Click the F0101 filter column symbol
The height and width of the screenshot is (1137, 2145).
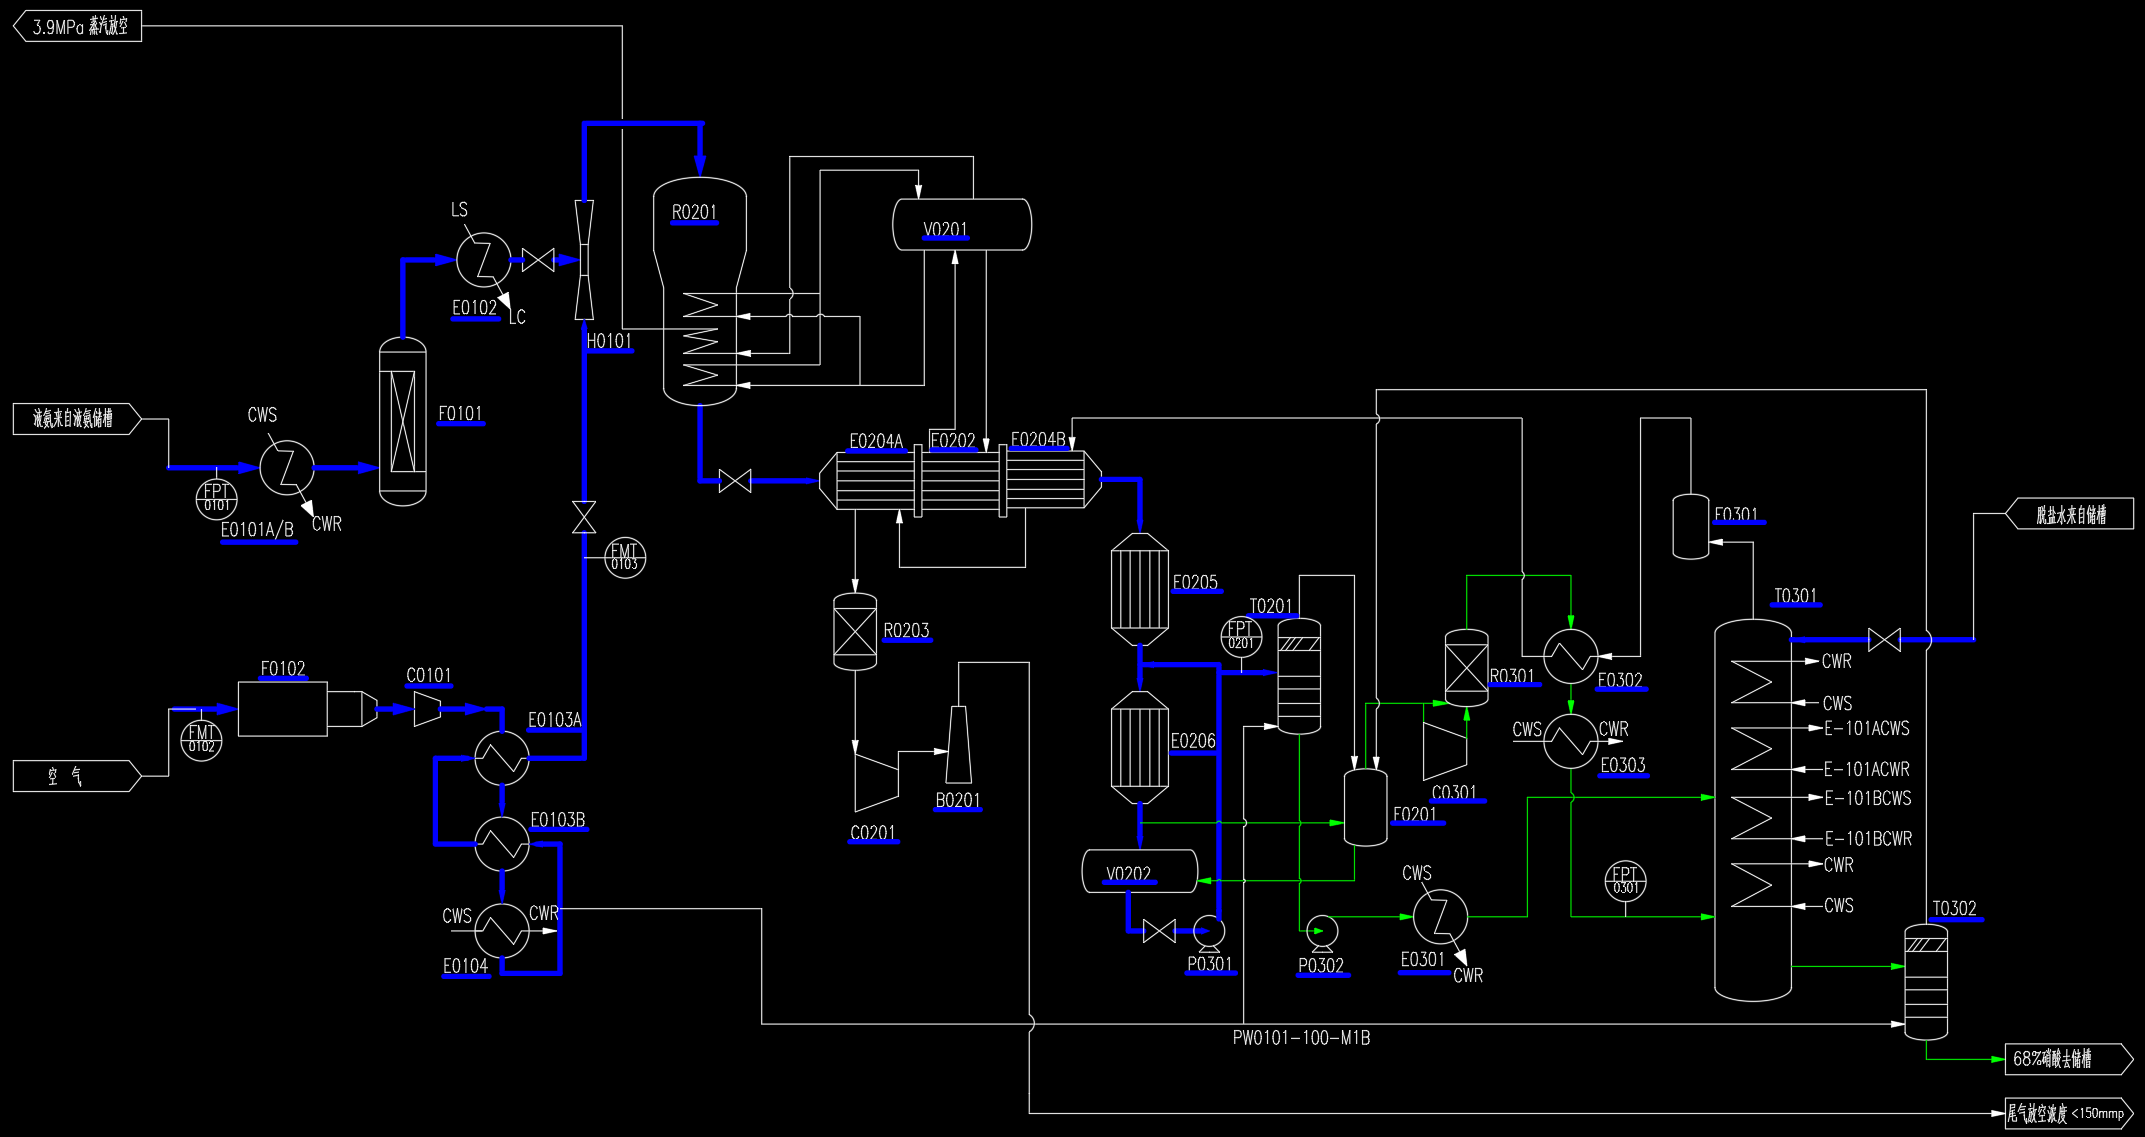(403, 422)
